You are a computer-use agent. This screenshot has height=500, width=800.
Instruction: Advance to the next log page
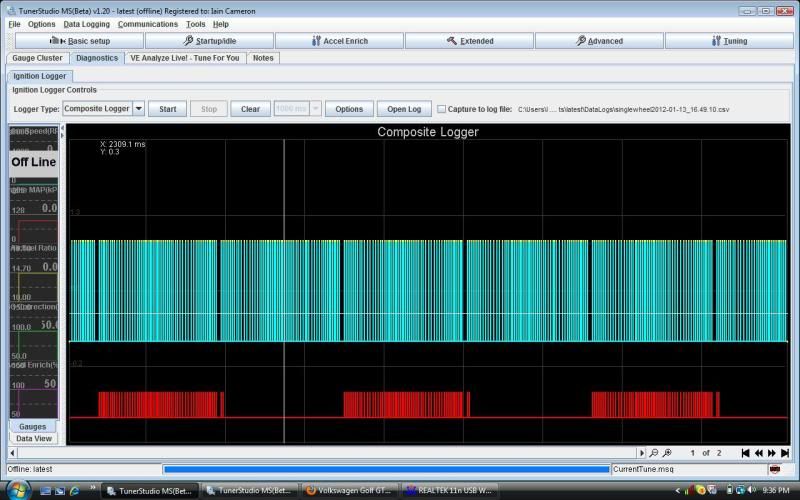772,453
